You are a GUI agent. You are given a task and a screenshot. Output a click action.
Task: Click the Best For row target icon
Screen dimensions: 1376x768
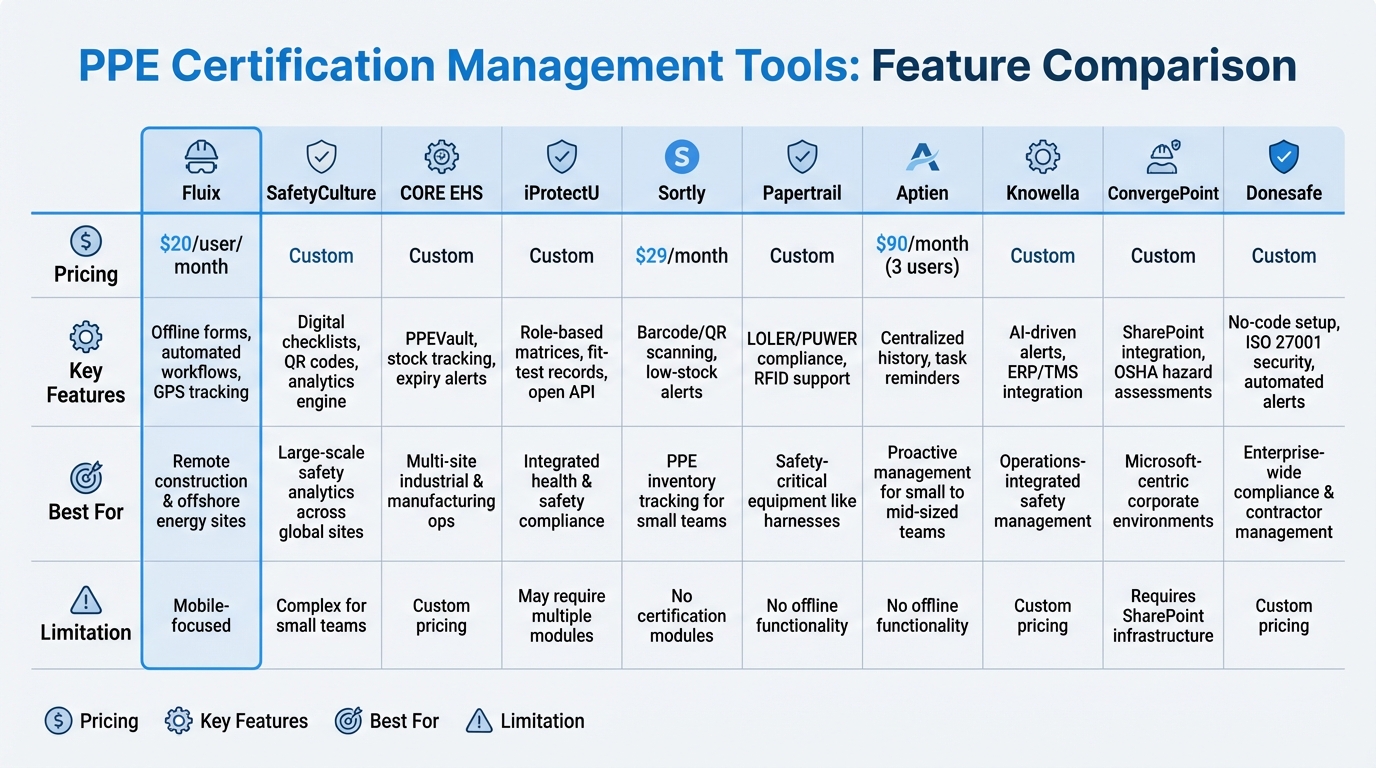click(x=86, y=478)
